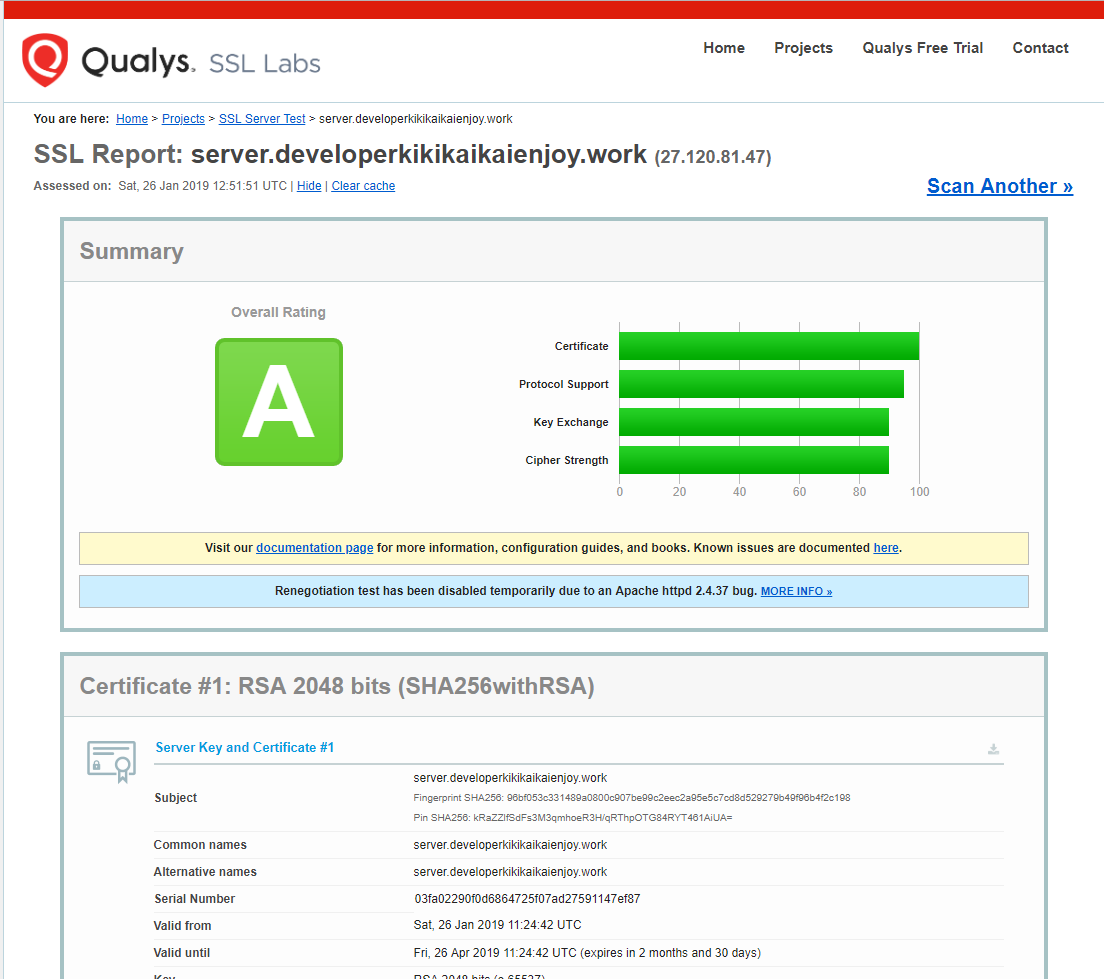
Task: Open the Contact menu item
Action: coord(1040,48)
